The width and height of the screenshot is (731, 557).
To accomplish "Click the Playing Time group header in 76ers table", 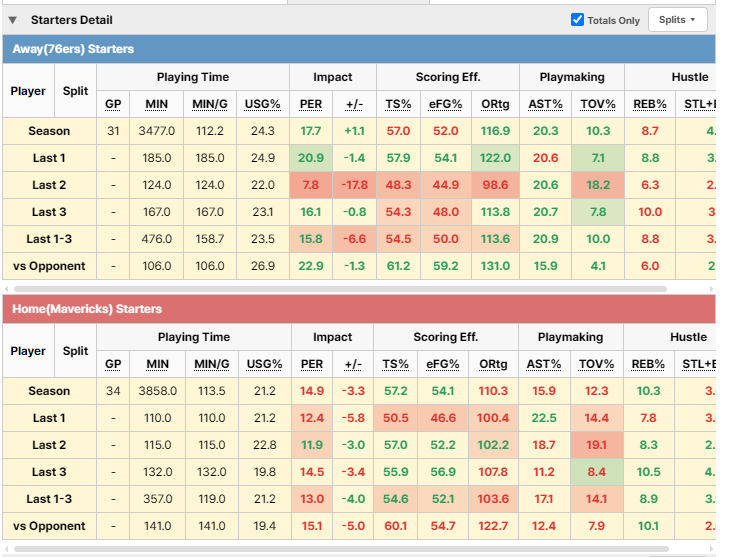I will (193, 77).
